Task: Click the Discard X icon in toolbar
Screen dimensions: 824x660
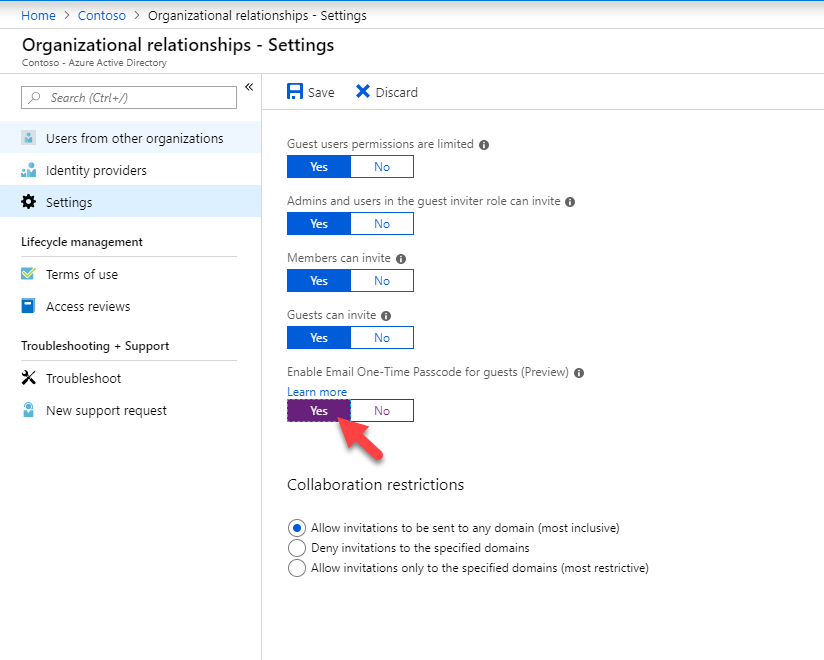Action: click(364, 91)
